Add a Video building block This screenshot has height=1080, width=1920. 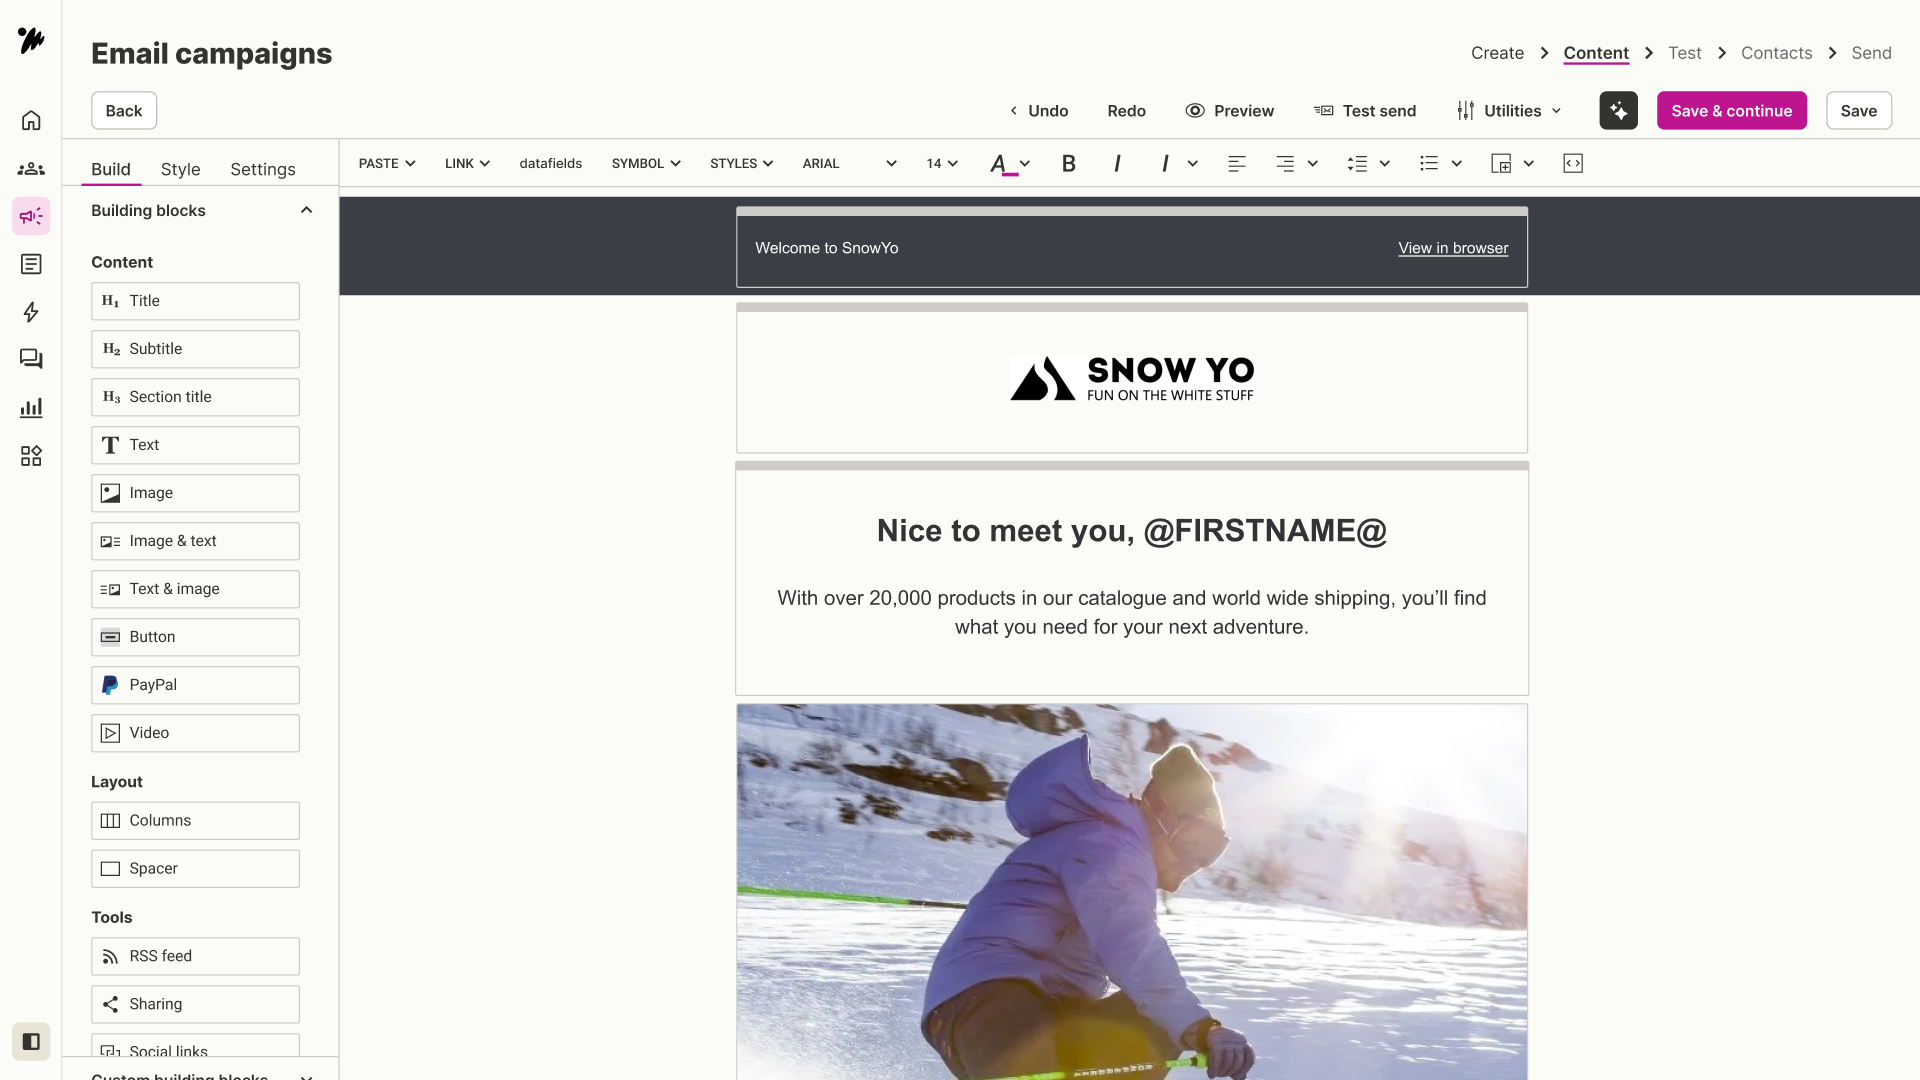tap(195, 733)
